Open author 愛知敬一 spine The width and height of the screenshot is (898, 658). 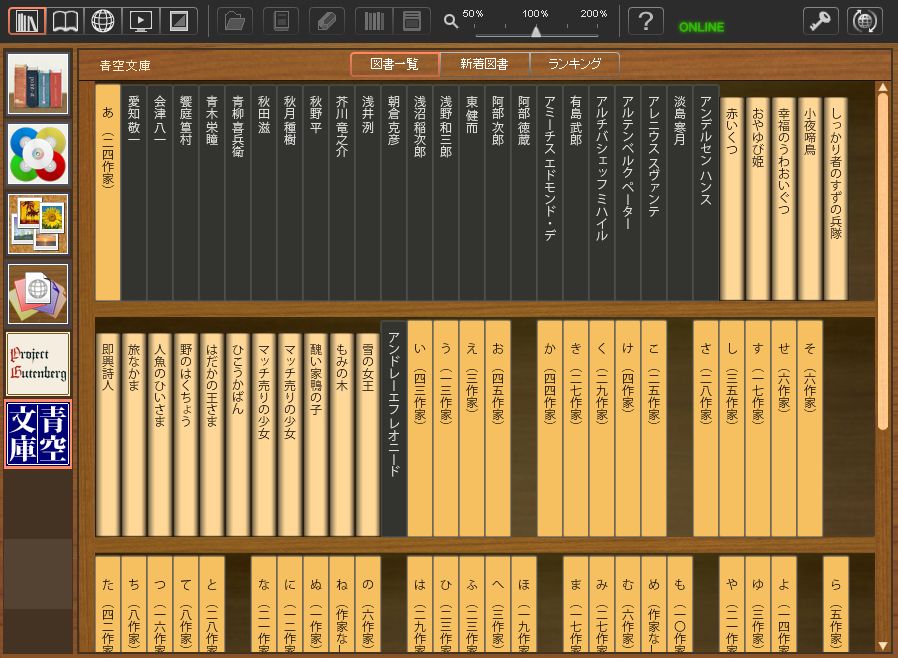133,192
